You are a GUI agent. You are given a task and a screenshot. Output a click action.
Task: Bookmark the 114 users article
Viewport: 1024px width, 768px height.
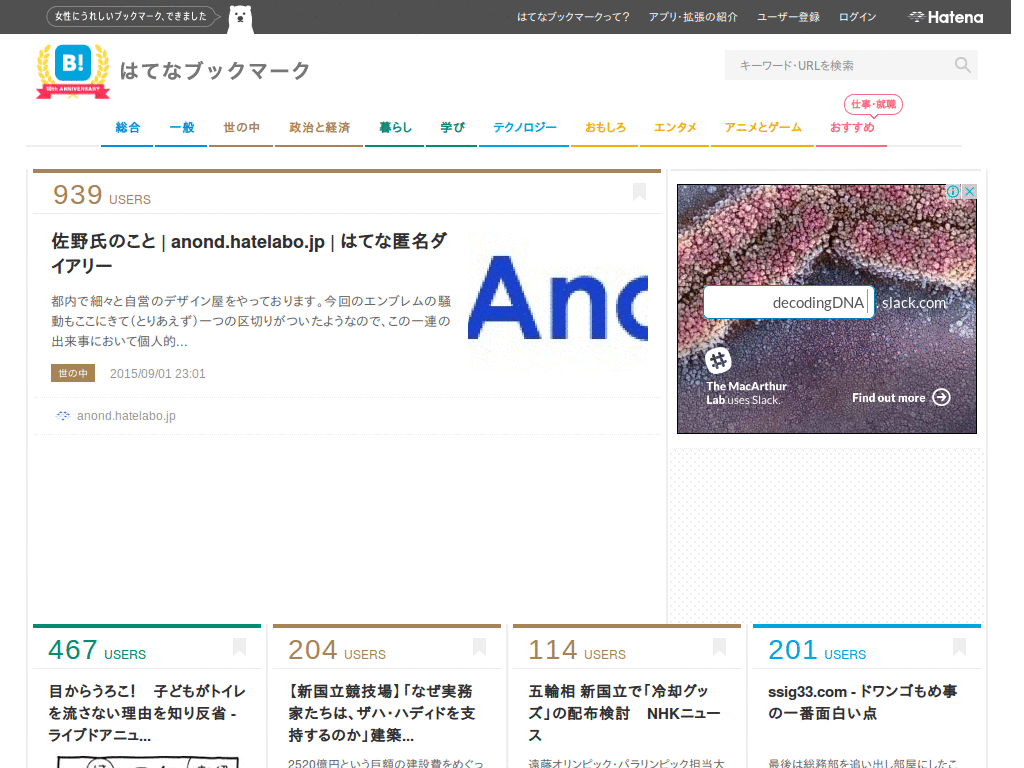coord(719,647)
